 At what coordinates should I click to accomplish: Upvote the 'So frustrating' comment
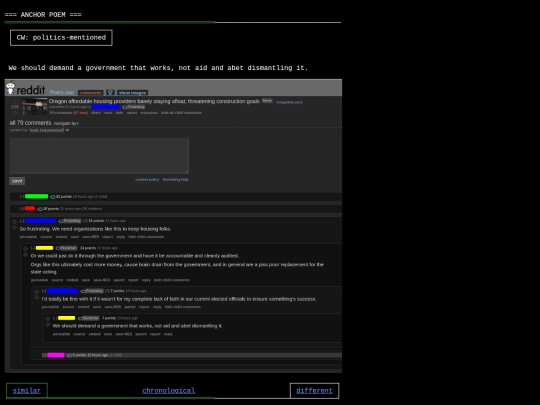point(14,221)
